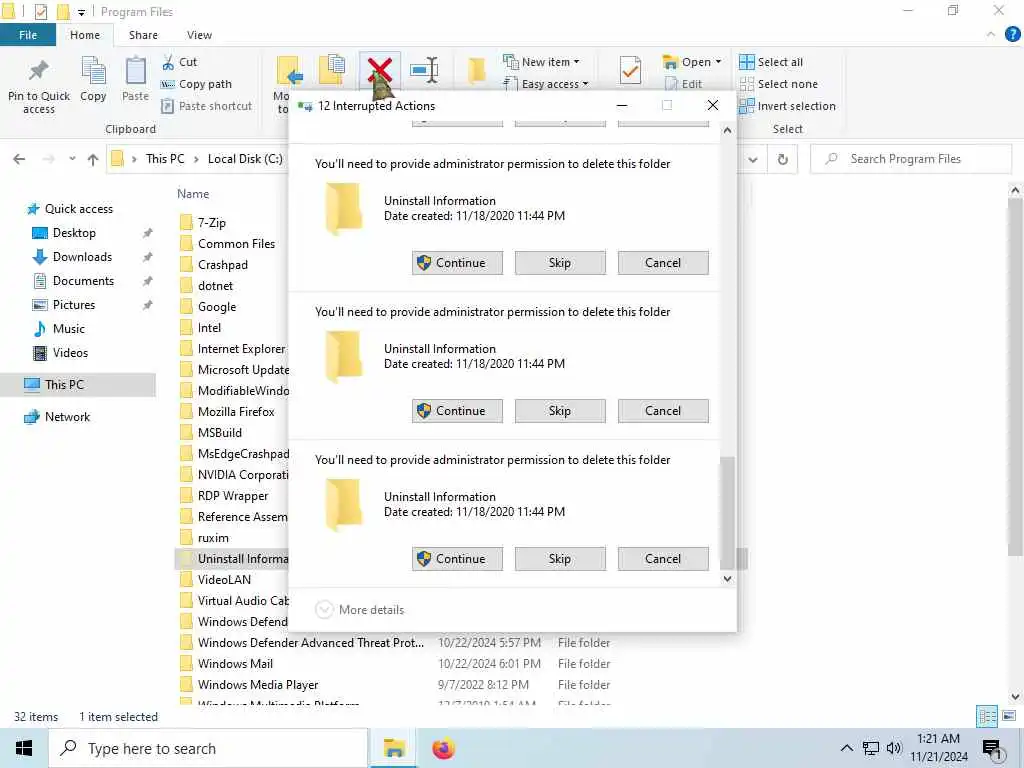
Task: Click Select all in ribbon
Action: pos(771,62)
